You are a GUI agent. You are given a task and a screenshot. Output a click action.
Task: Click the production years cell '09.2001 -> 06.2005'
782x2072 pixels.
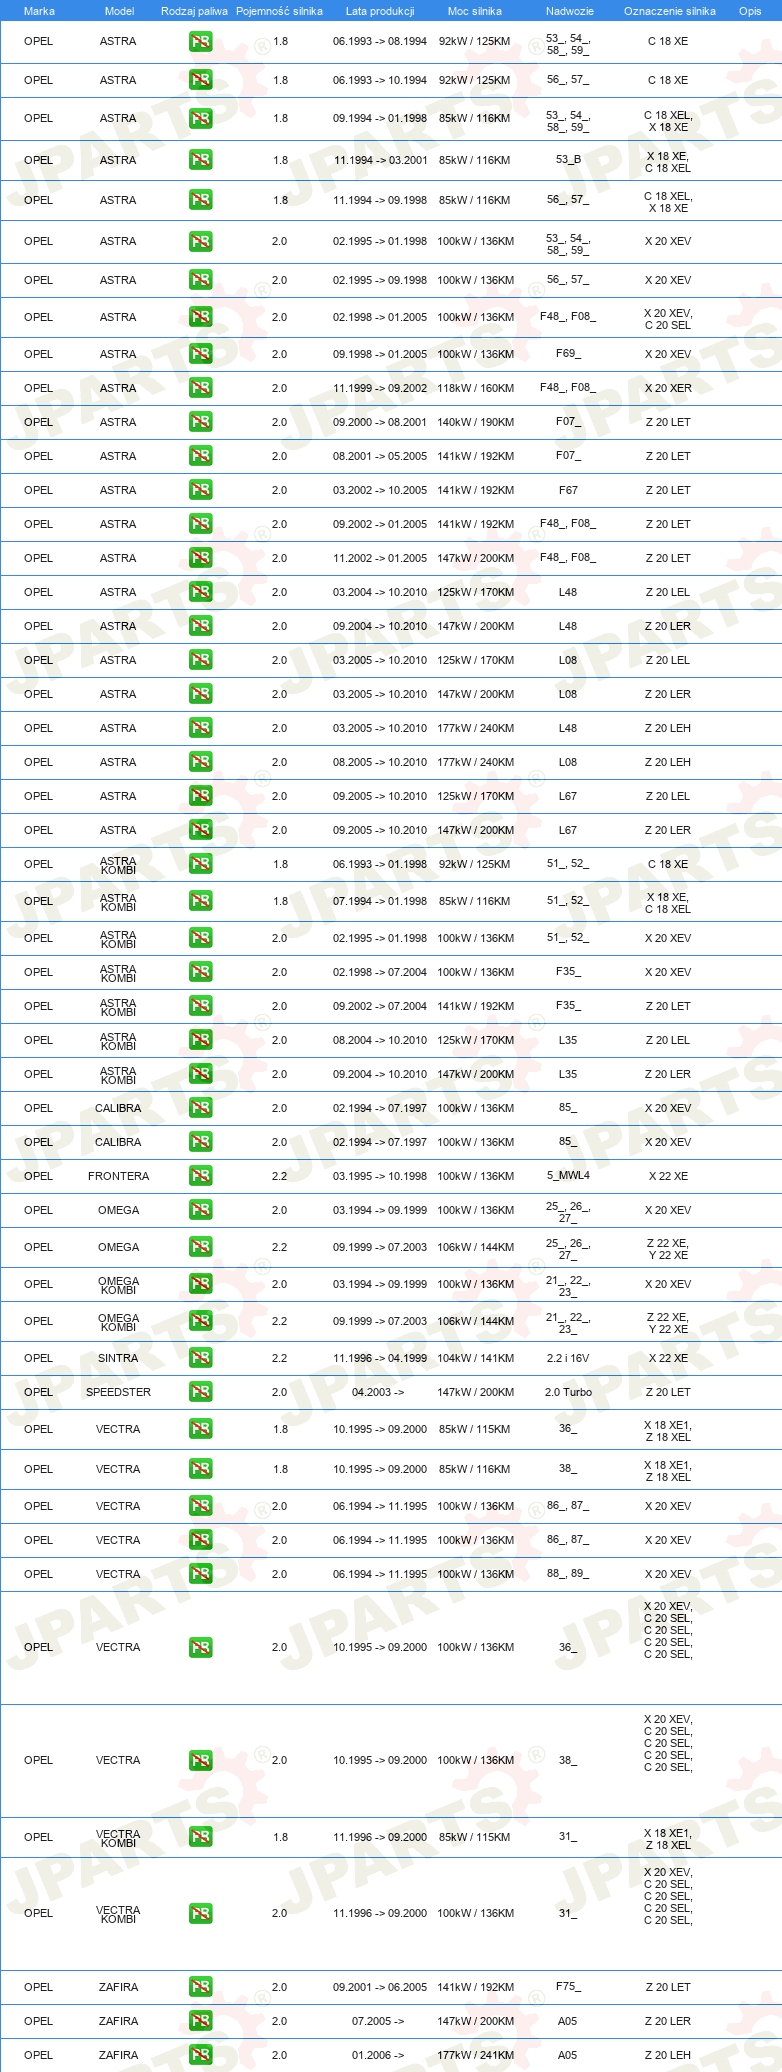click(380, 1987)
